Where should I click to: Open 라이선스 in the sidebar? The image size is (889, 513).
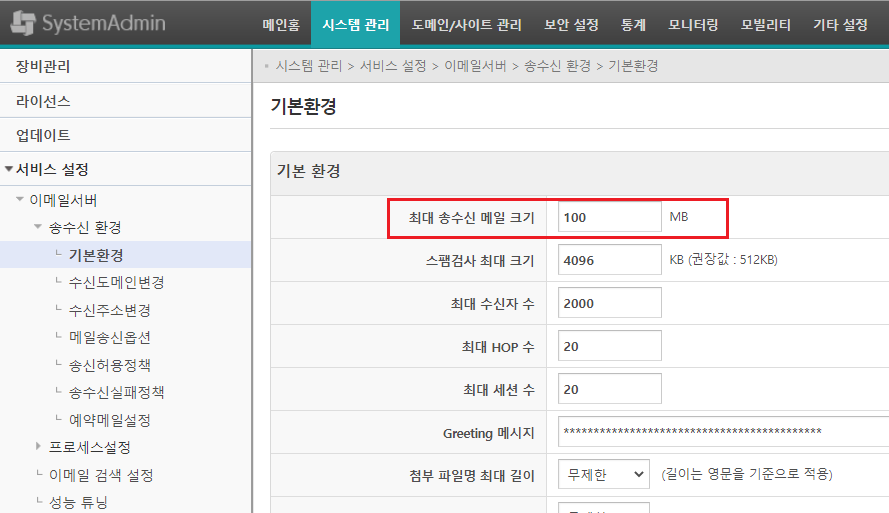click(x=43, y=101)
